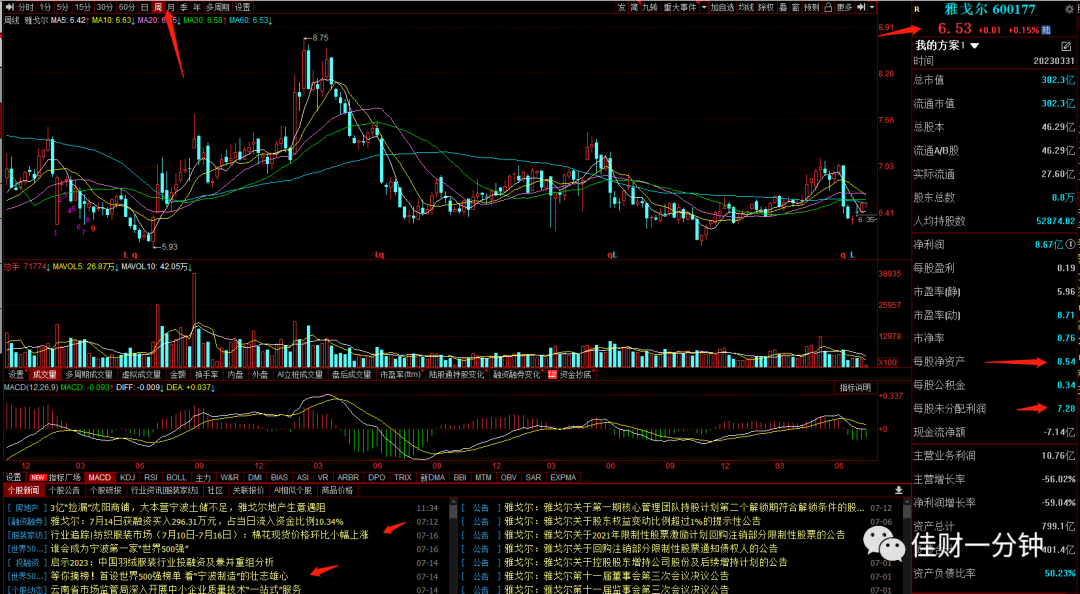Select the MACD indicator tab

coord(99,477)
